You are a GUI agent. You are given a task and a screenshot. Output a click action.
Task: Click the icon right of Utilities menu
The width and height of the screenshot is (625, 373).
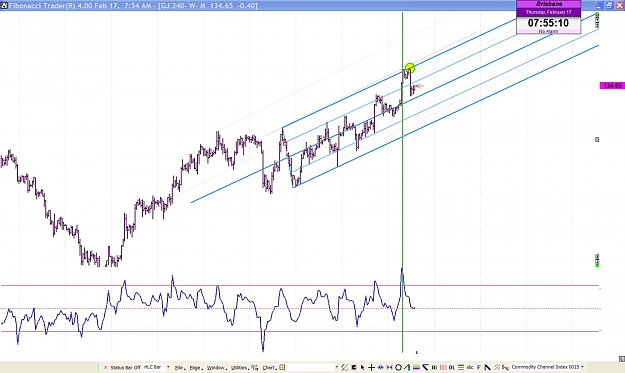tap(255, 367)
